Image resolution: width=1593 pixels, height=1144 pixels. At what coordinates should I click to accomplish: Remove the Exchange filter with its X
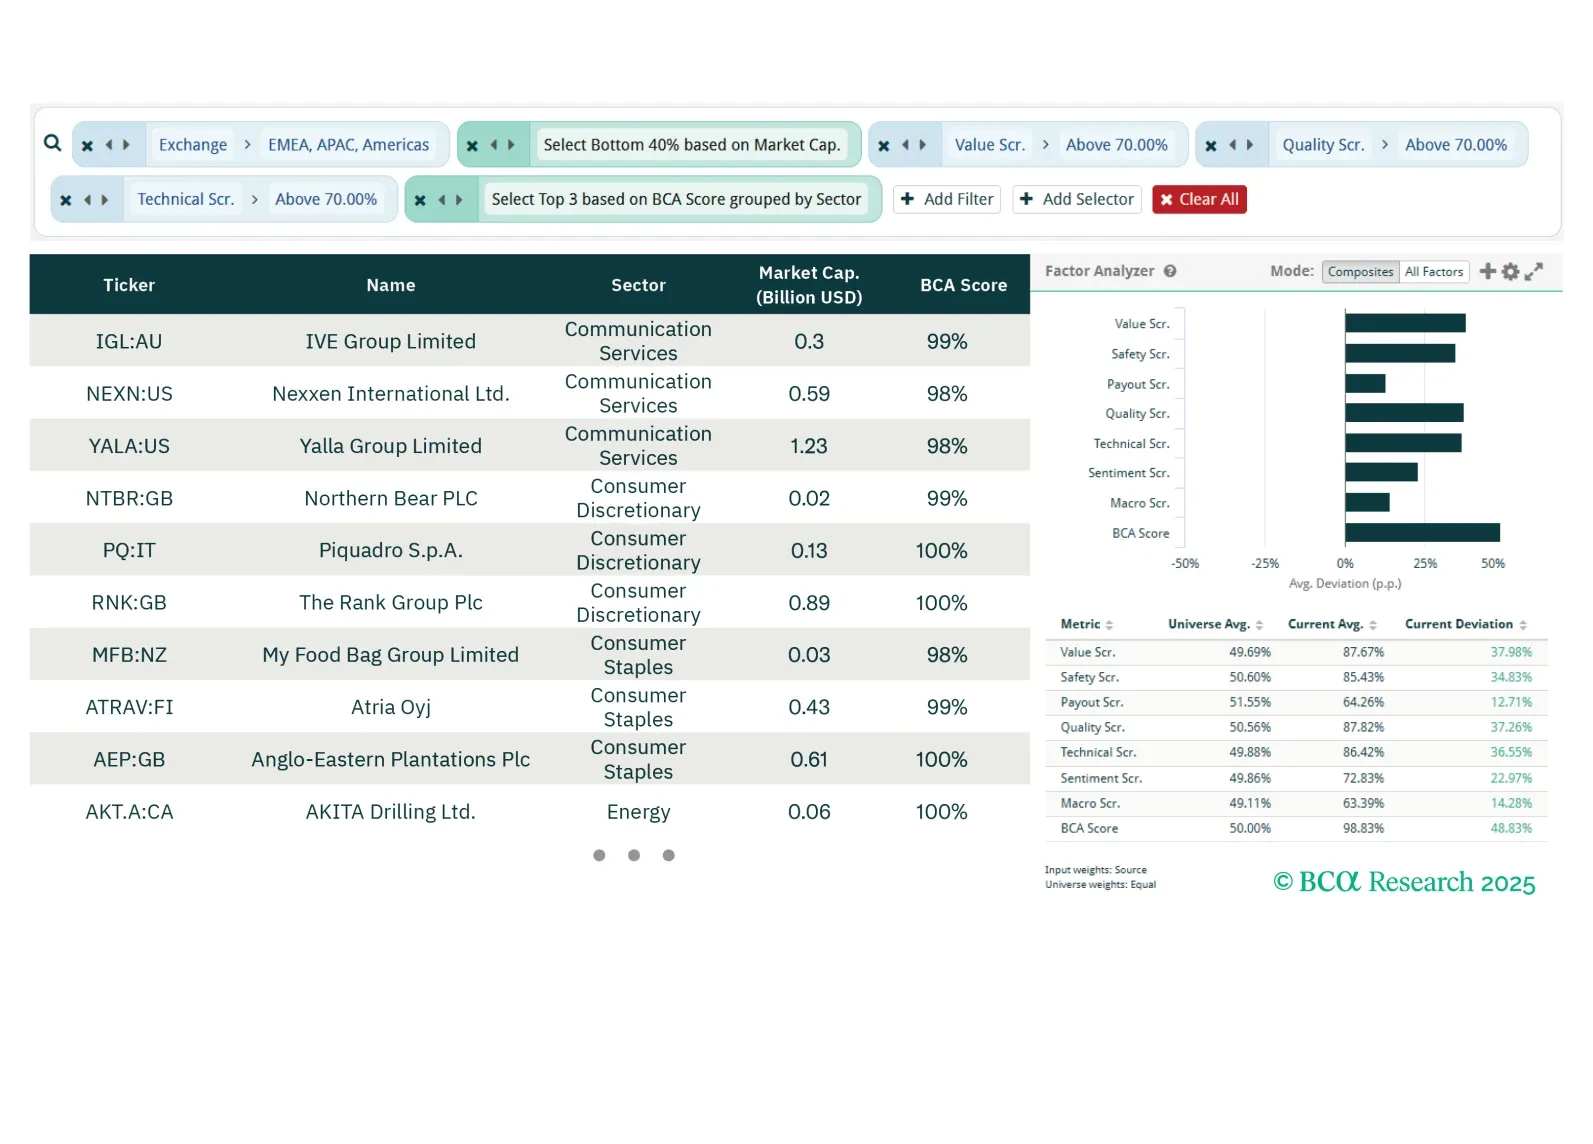coord(87,146)
